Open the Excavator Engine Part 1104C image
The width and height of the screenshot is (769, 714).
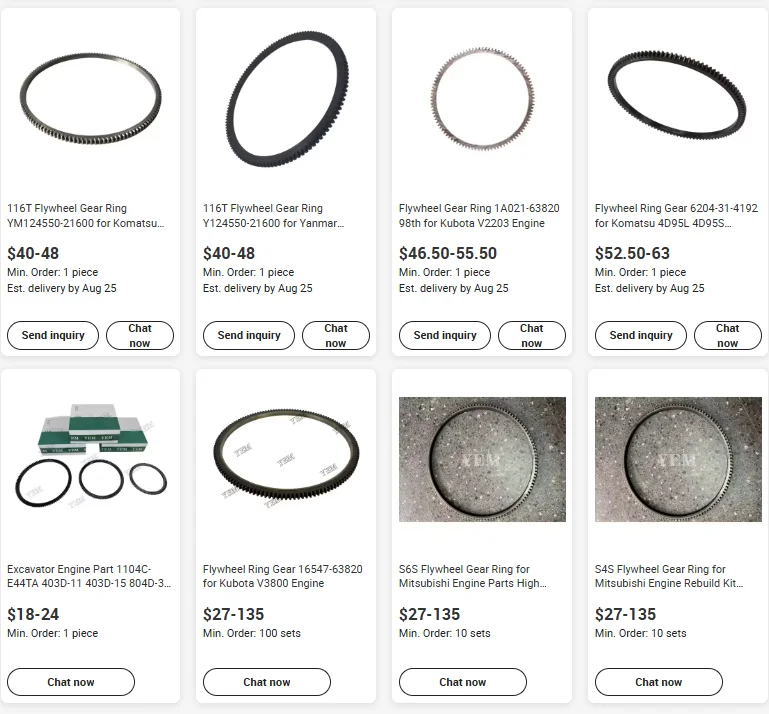90,459
